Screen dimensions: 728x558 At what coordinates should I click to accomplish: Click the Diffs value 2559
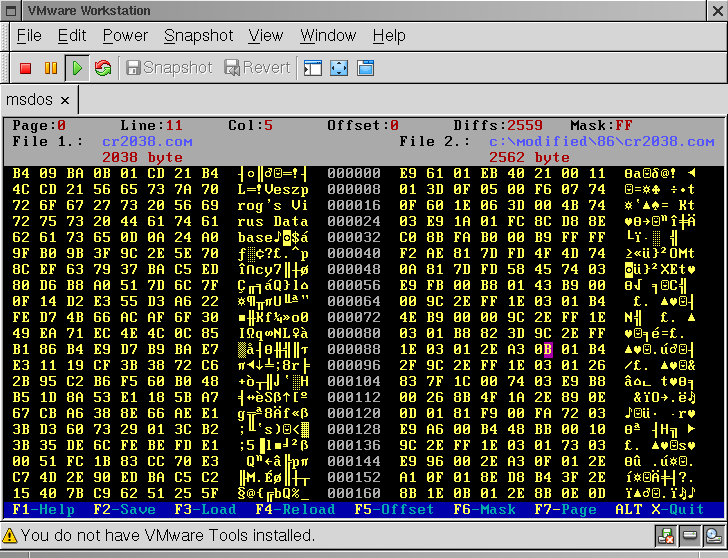[x=525, y=126]
